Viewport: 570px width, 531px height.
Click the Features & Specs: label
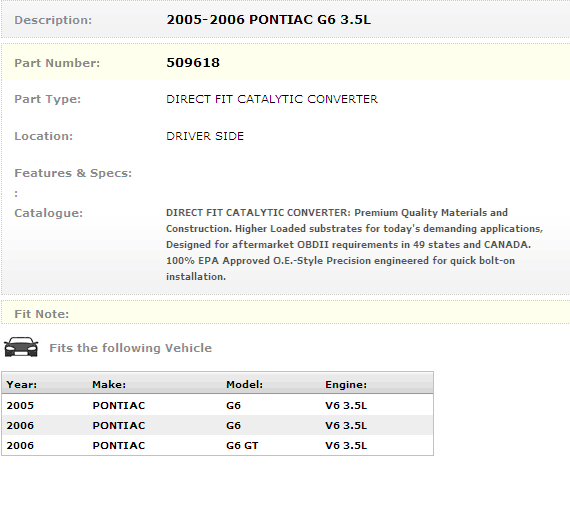(73, 173)
